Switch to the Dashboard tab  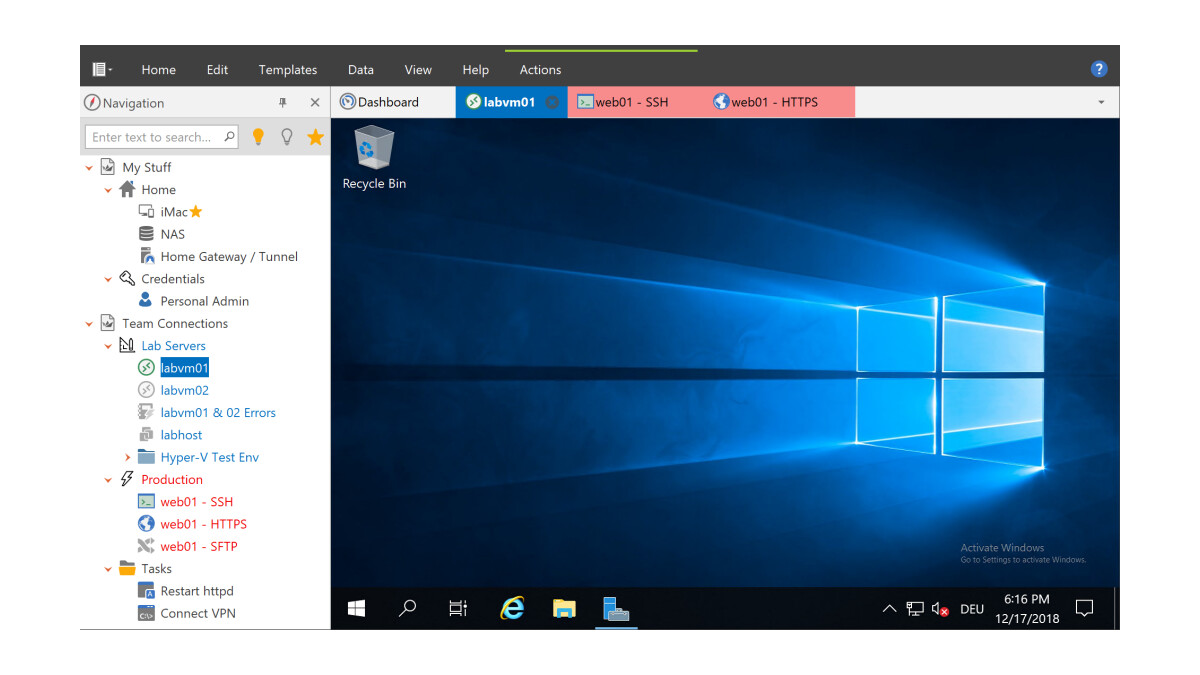(x=393, y=102)
